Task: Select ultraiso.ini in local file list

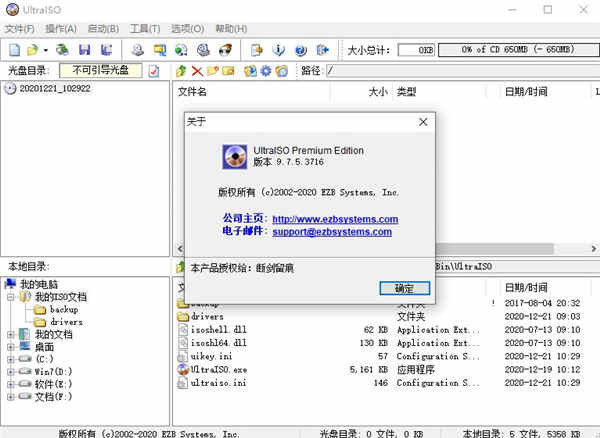Action: pos(218,383)
